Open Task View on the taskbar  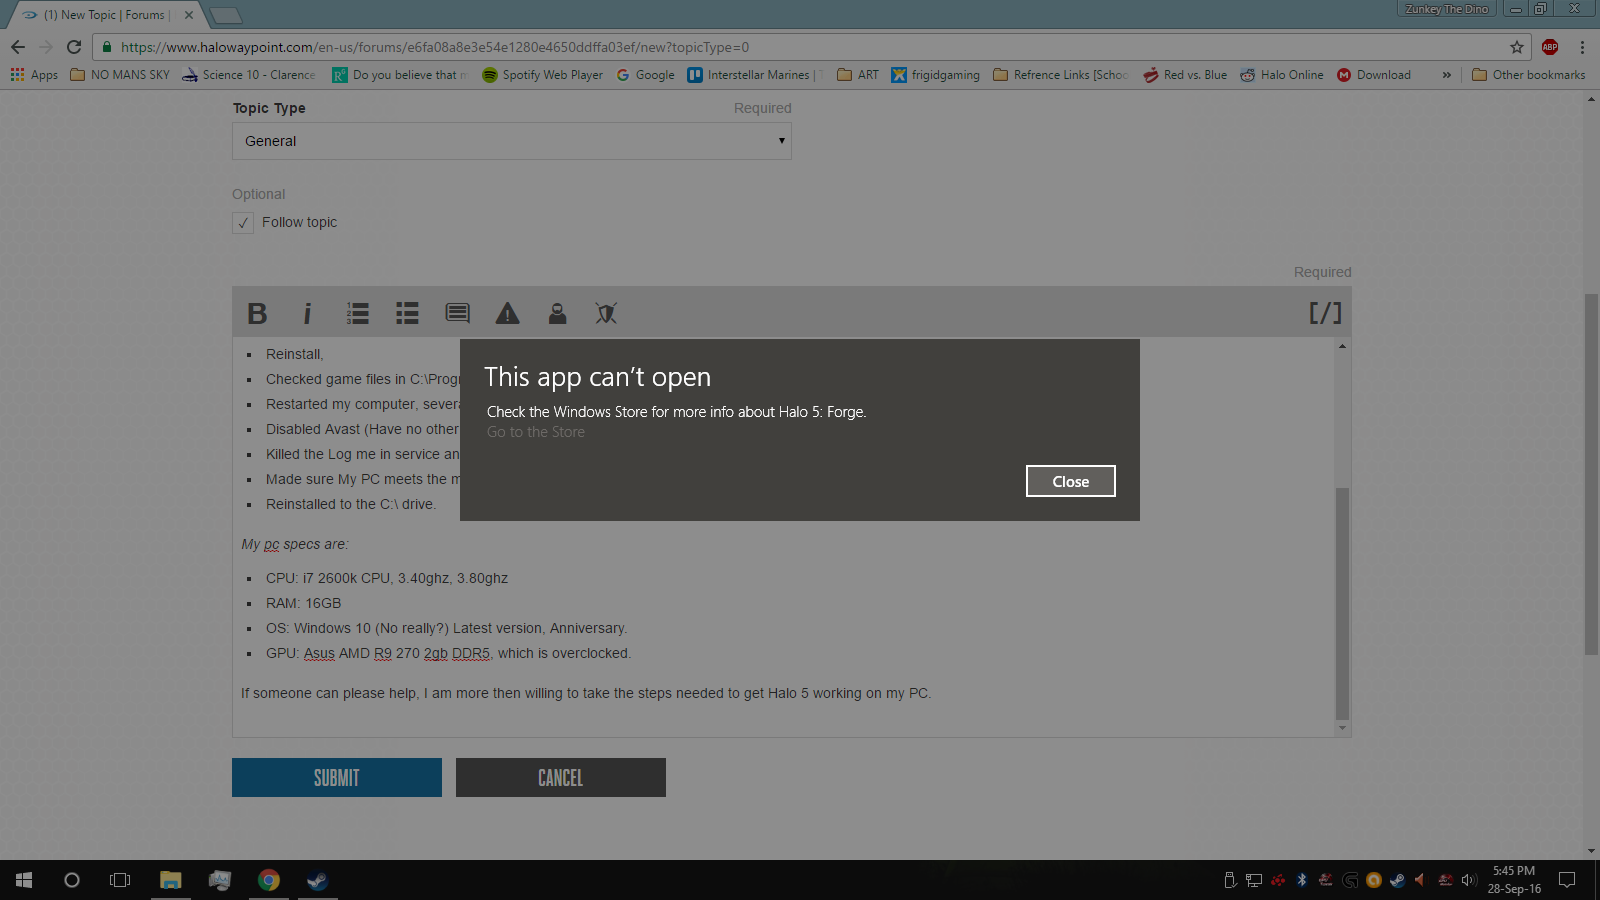(x=120, y=880)
